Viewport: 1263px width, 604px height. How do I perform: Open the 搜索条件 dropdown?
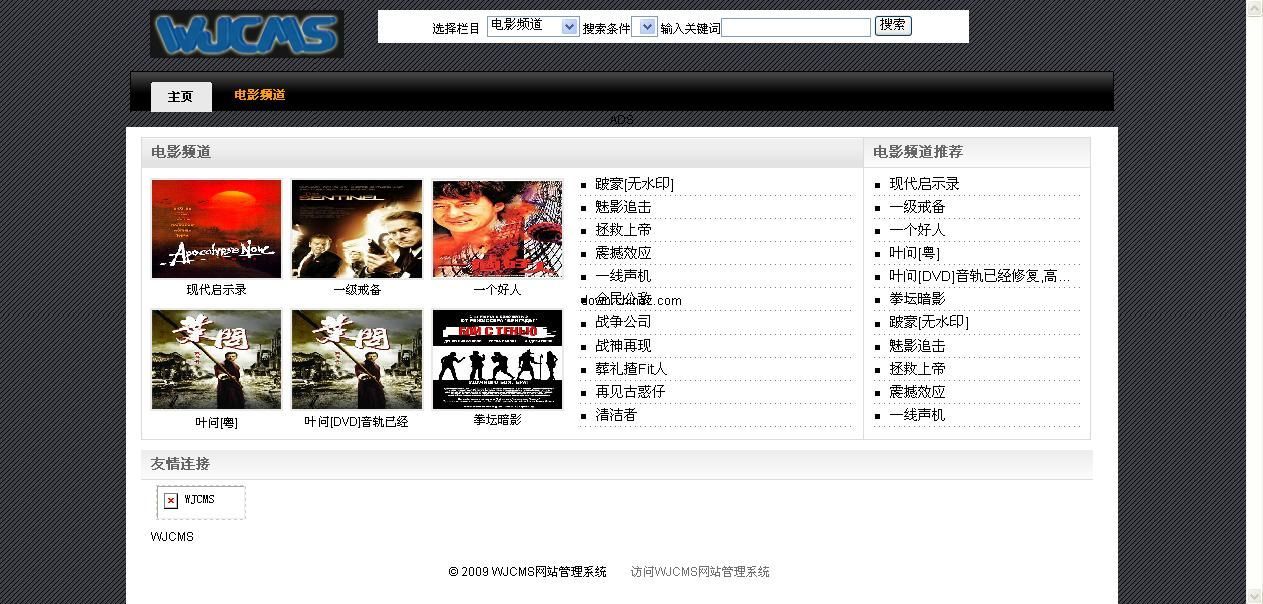[x=644, y=27]
